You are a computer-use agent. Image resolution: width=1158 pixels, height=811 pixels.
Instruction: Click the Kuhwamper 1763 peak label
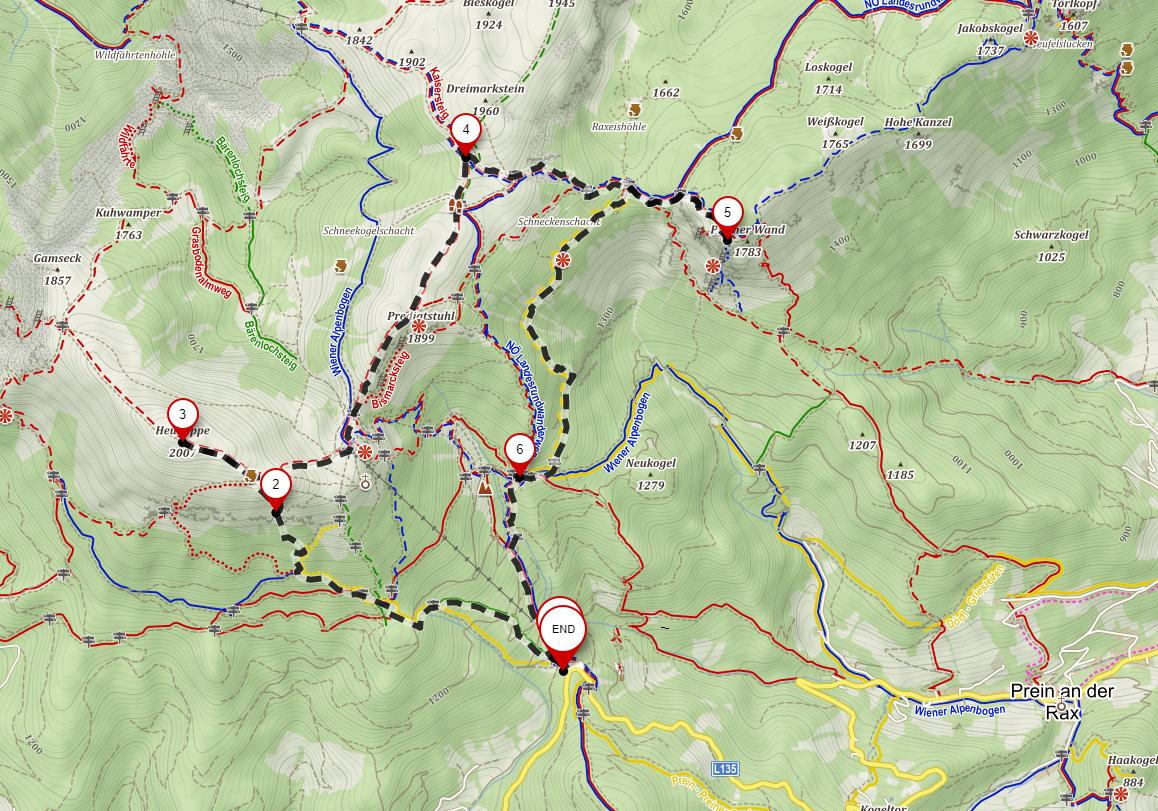[x=129, y=224]
